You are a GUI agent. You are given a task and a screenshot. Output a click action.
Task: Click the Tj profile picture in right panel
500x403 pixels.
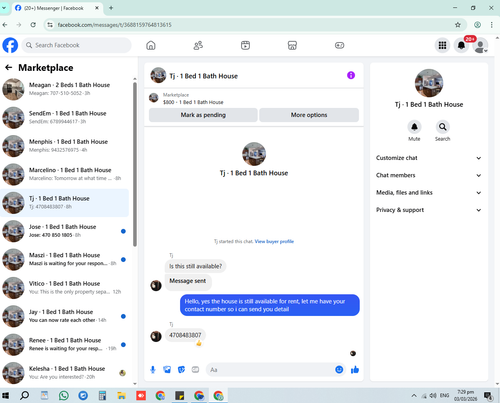tap(429, 83)
